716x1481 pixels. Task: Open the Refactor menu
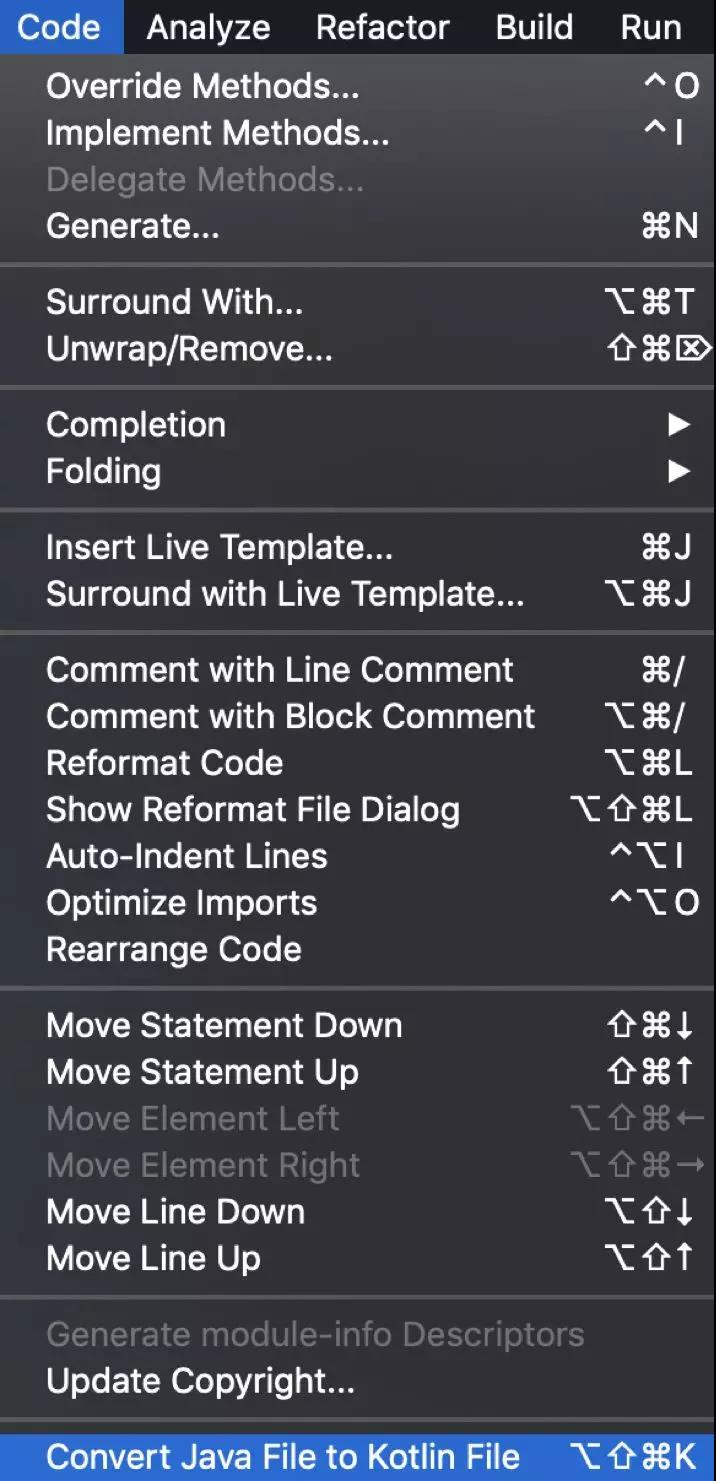[x=383, y=27]
